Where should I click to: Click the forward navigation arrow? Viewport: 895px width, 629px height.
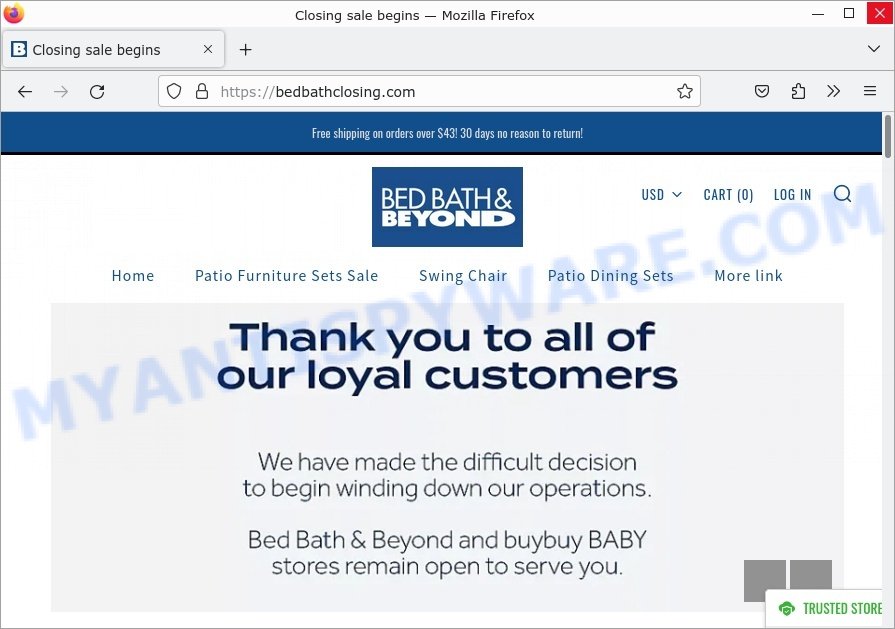point(61,91)
